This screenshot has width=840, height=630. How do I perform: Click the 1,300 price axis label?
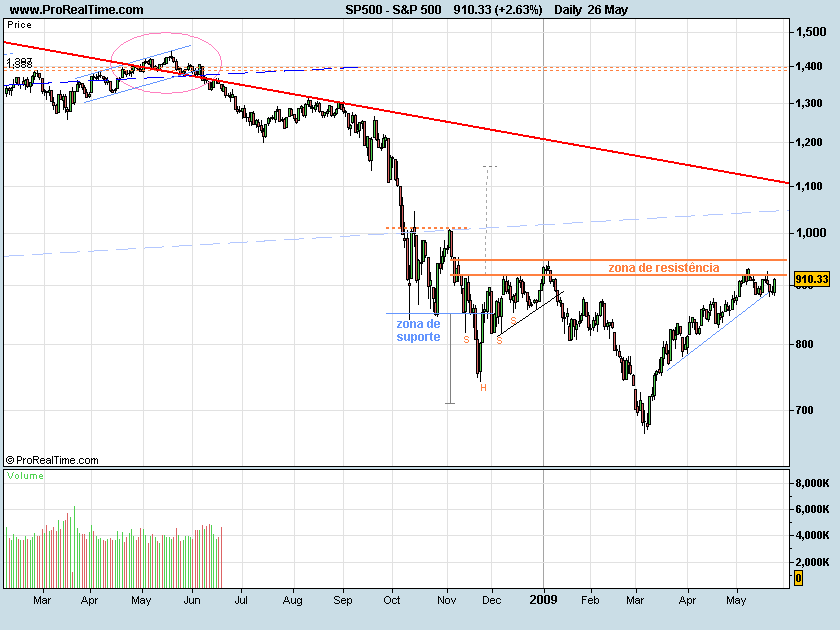809,103
